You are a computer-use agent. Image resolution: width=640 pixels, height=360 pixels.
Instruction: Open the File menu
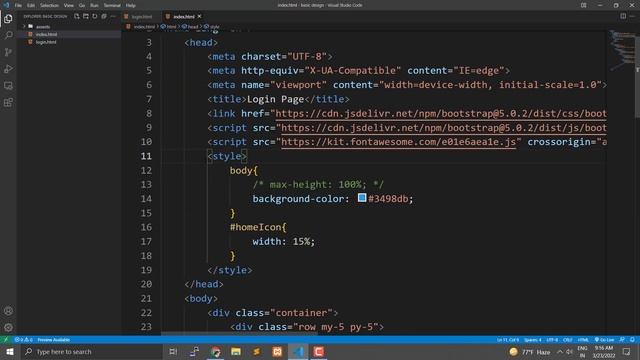click(18, 5)
